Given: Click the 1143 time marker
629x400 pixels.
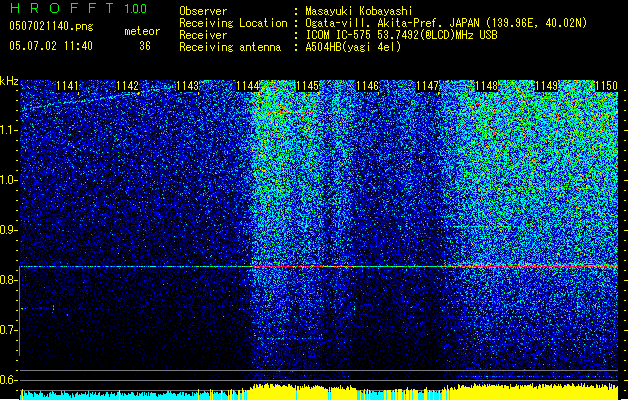Looking at the screenshot, I should [x=187, y=86].
